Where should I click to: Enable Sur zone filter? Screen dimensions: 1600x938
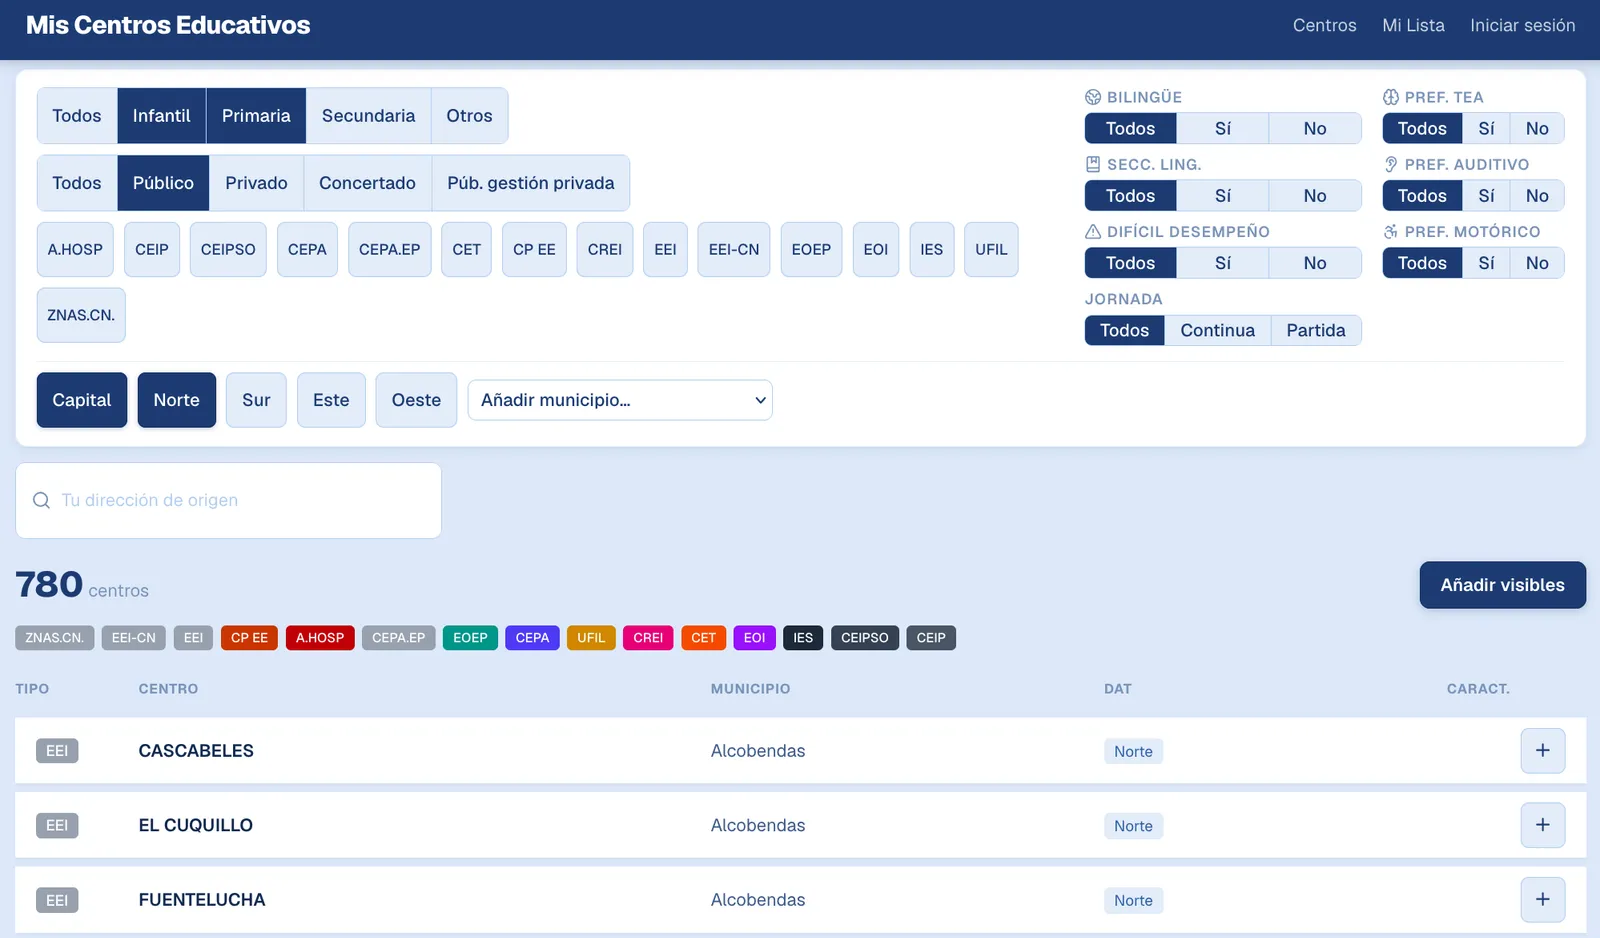tap(256, 400)
